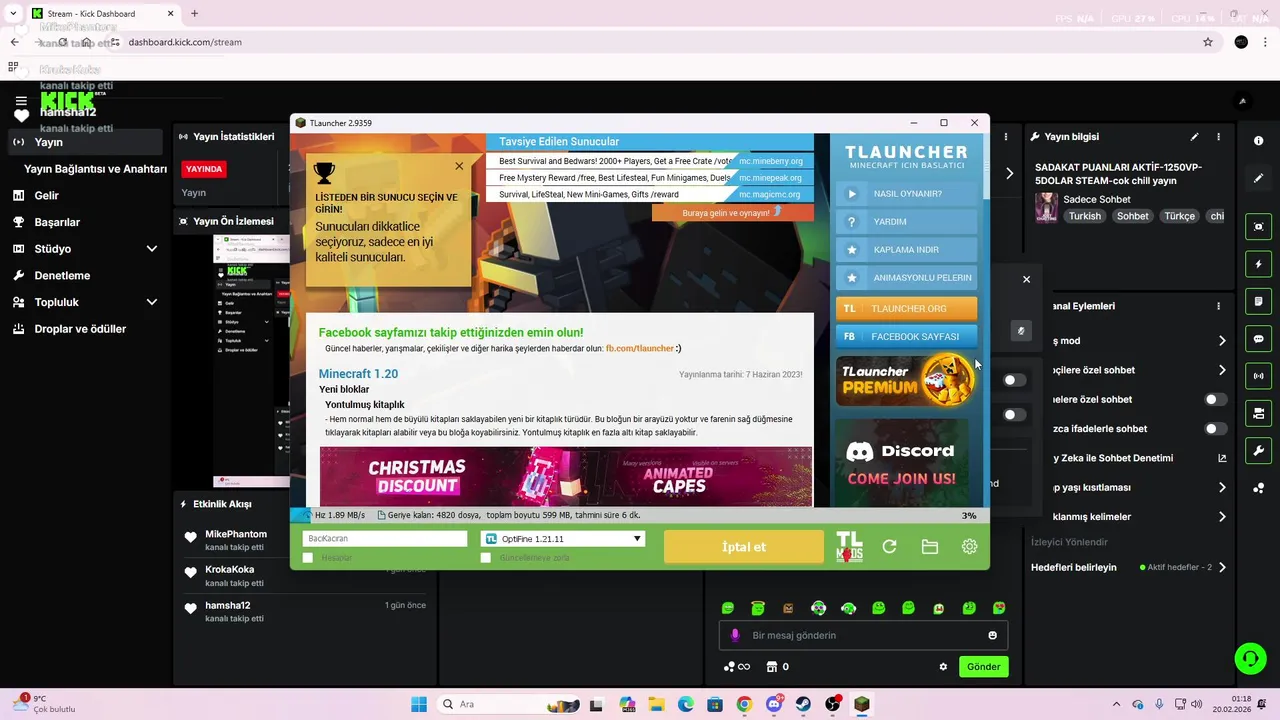Image resolution: width=1280 pixels, height=720 pixels.
Task: Expand 'p yaşı kısıtlaması' chevron
Action: [x=1222, y=488]
